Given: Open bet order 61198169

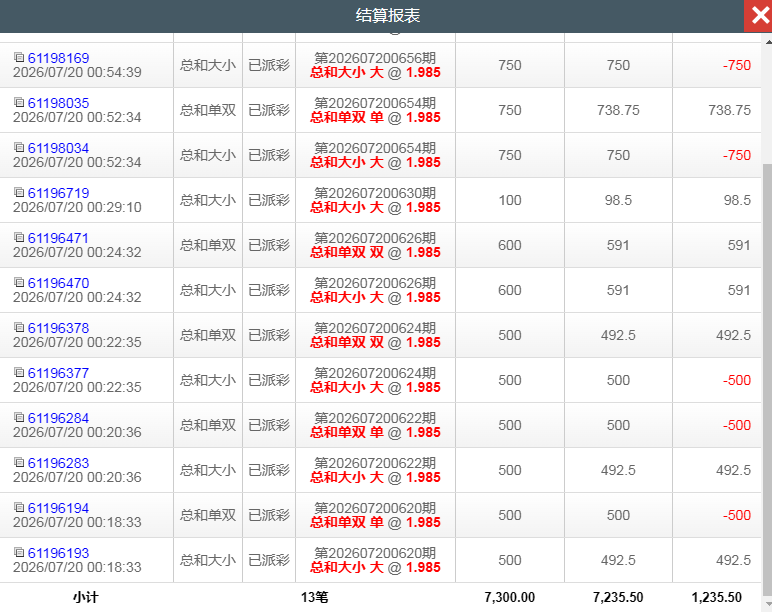Looking at the screenshot, I should [59, 58].
